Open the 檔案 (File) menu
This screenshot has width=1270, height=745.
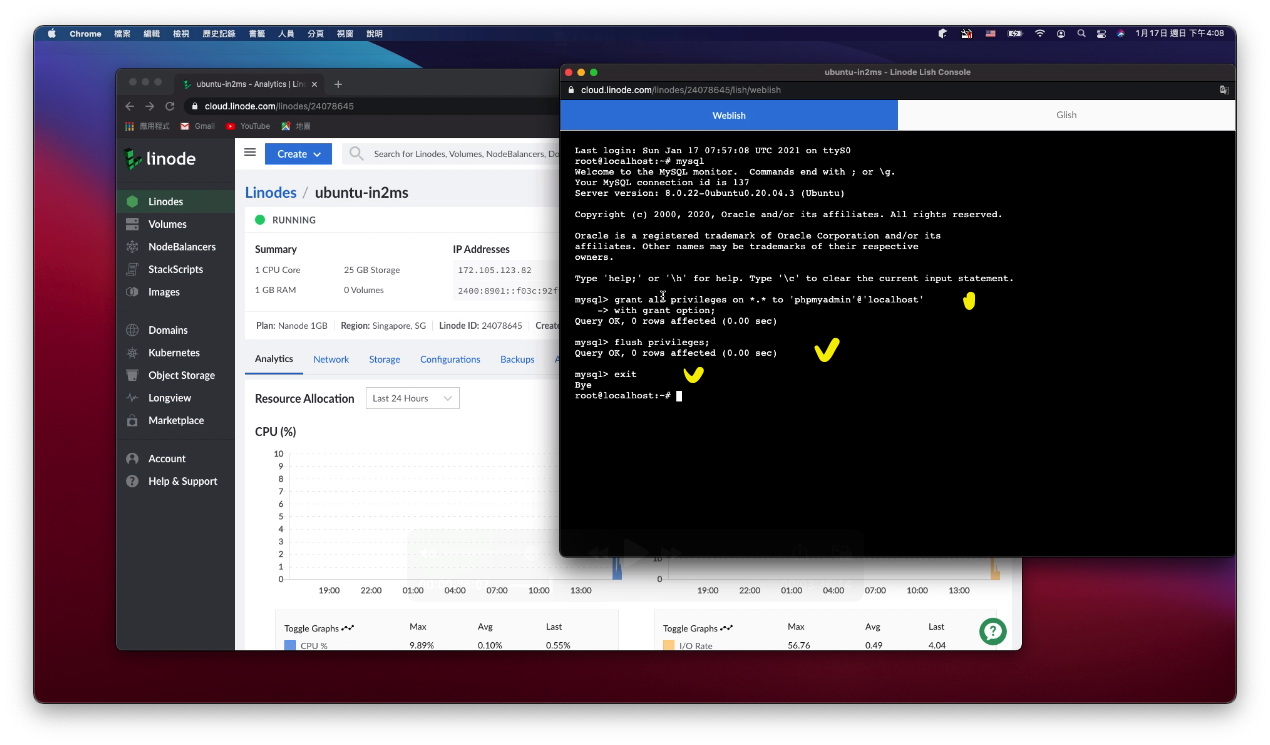[x=122, y=33]
